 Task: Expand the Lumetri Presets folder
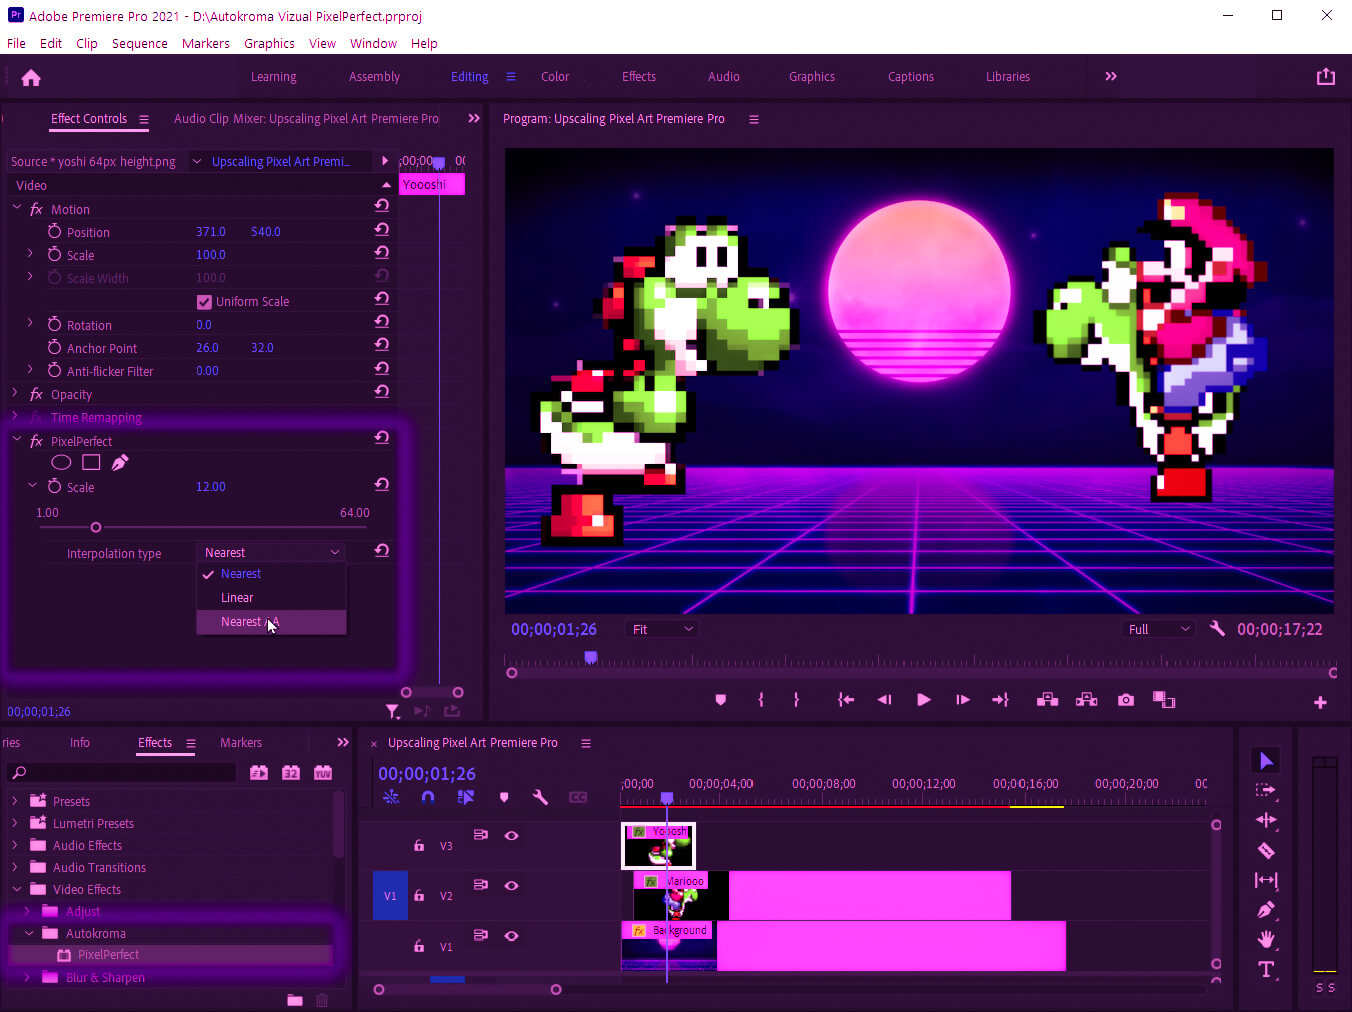pos(15,823)
